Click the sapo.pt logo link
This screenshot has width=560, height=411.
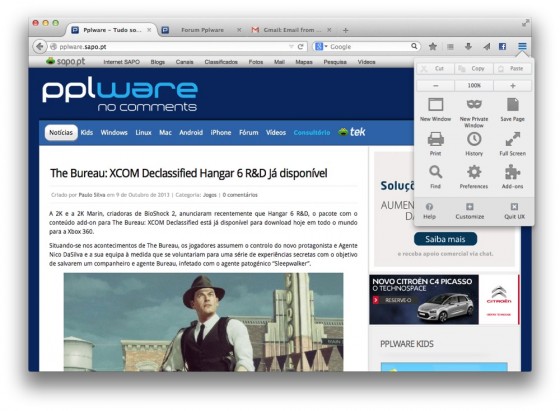pyautogui.click(x=66, y=61)
